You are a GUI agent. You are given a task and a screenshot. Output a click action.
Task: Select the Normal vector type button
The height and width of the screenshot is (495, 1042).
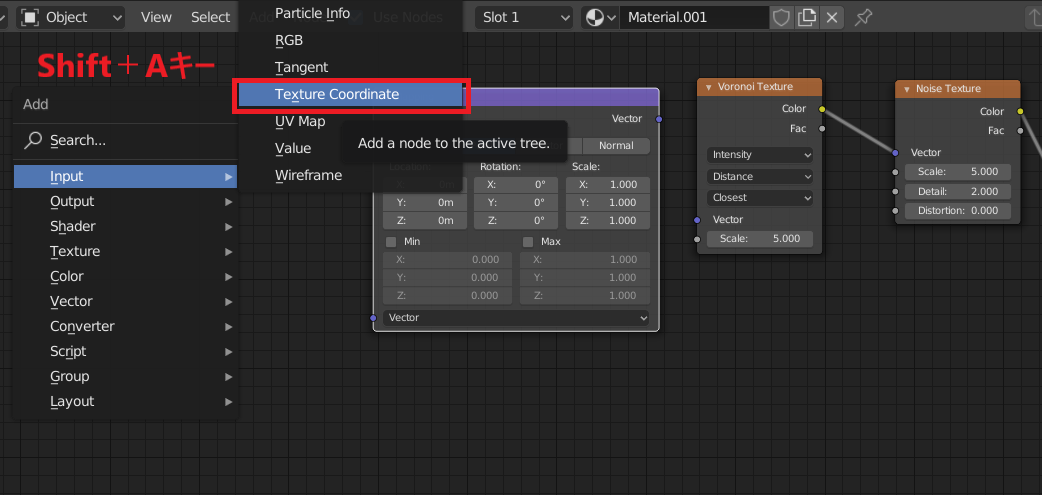616,146
